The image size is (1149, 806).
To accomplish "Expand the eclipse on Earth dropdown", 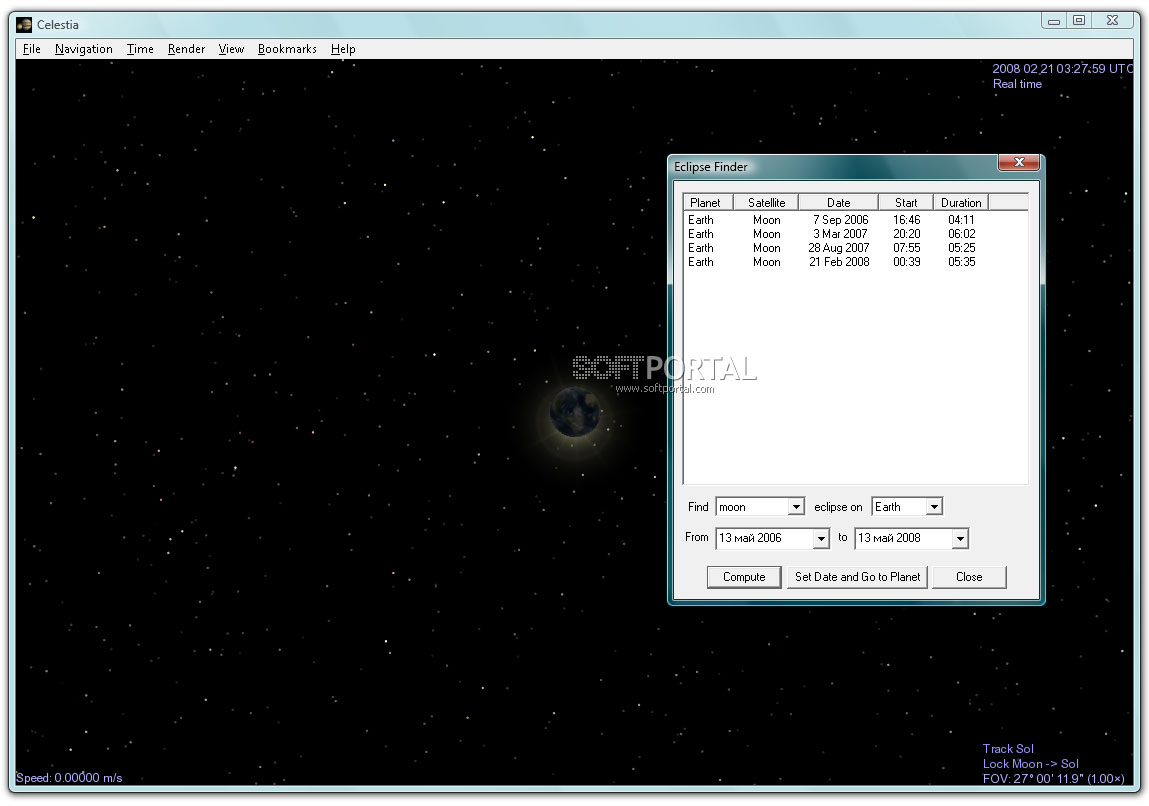I will pos(934,507).
